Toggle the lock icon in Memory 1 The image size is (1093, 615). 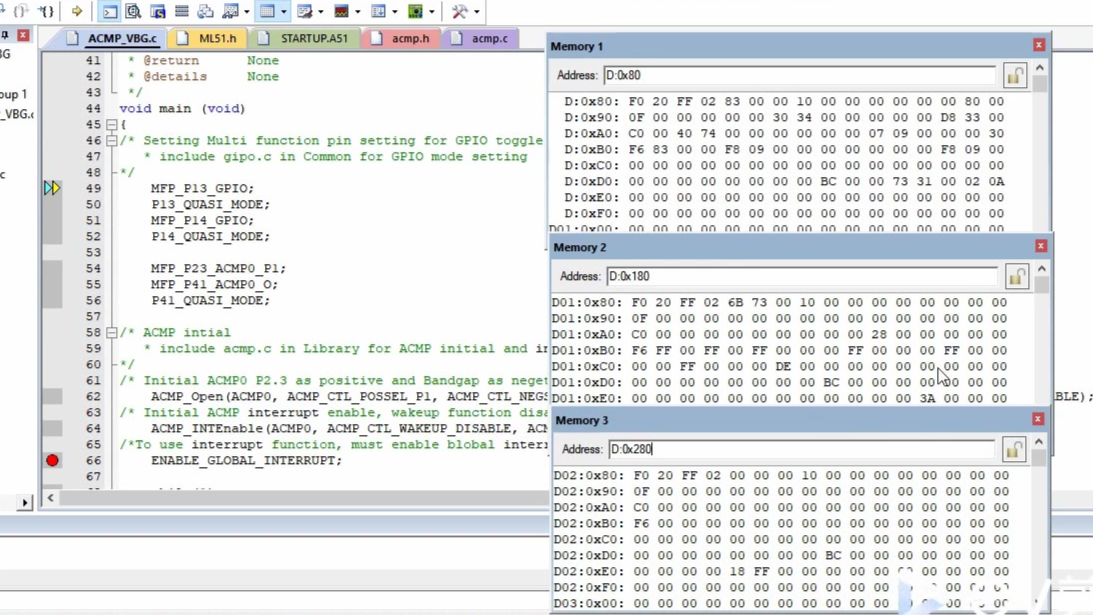[x=1014, y=76]
